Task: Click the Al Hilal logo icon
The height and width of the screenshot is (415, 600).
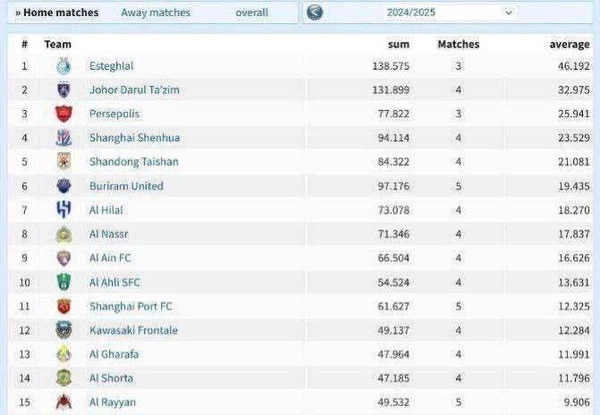Action: point(64,210)
